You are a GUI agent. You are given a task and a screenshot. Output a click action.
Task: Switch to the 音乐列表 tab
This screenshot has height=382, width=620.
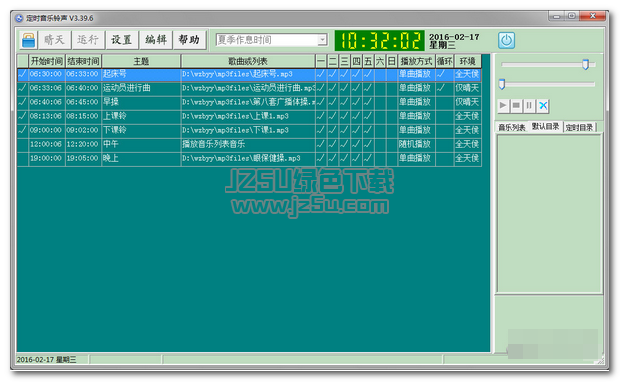(512, 127)
